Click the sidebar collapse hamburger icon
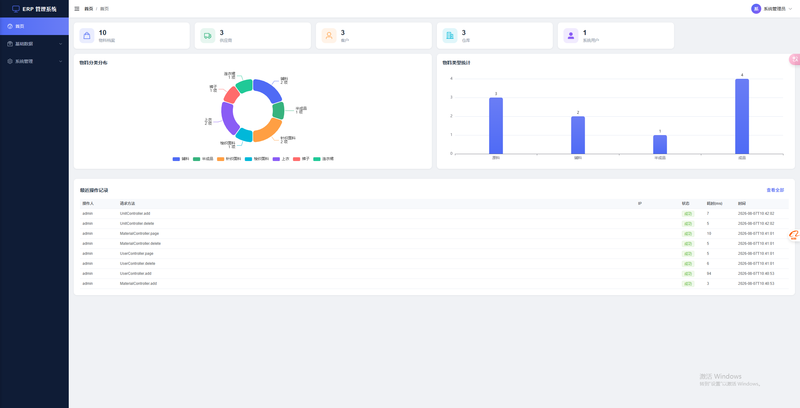Image resolution: width=800 pixels, height=408 pixels. [77, 9]
